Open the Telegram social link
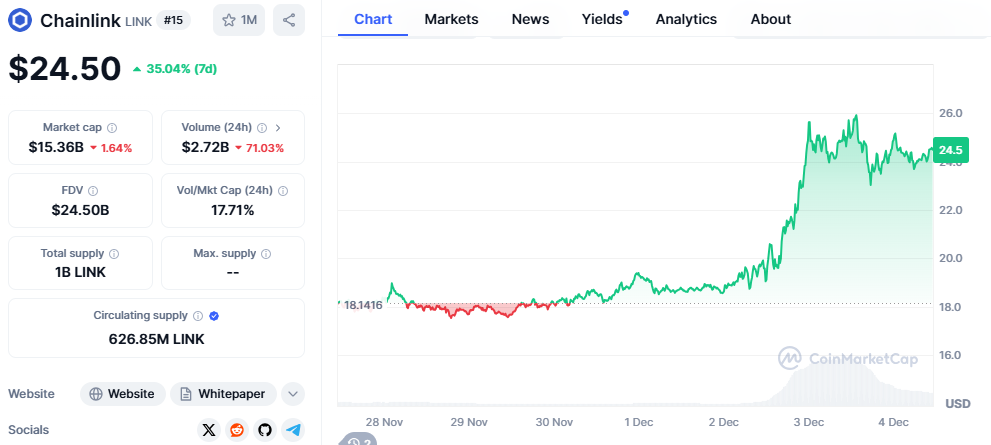Image resolution: width=991 pixels, height=445 pixels. tap(293, 430)
